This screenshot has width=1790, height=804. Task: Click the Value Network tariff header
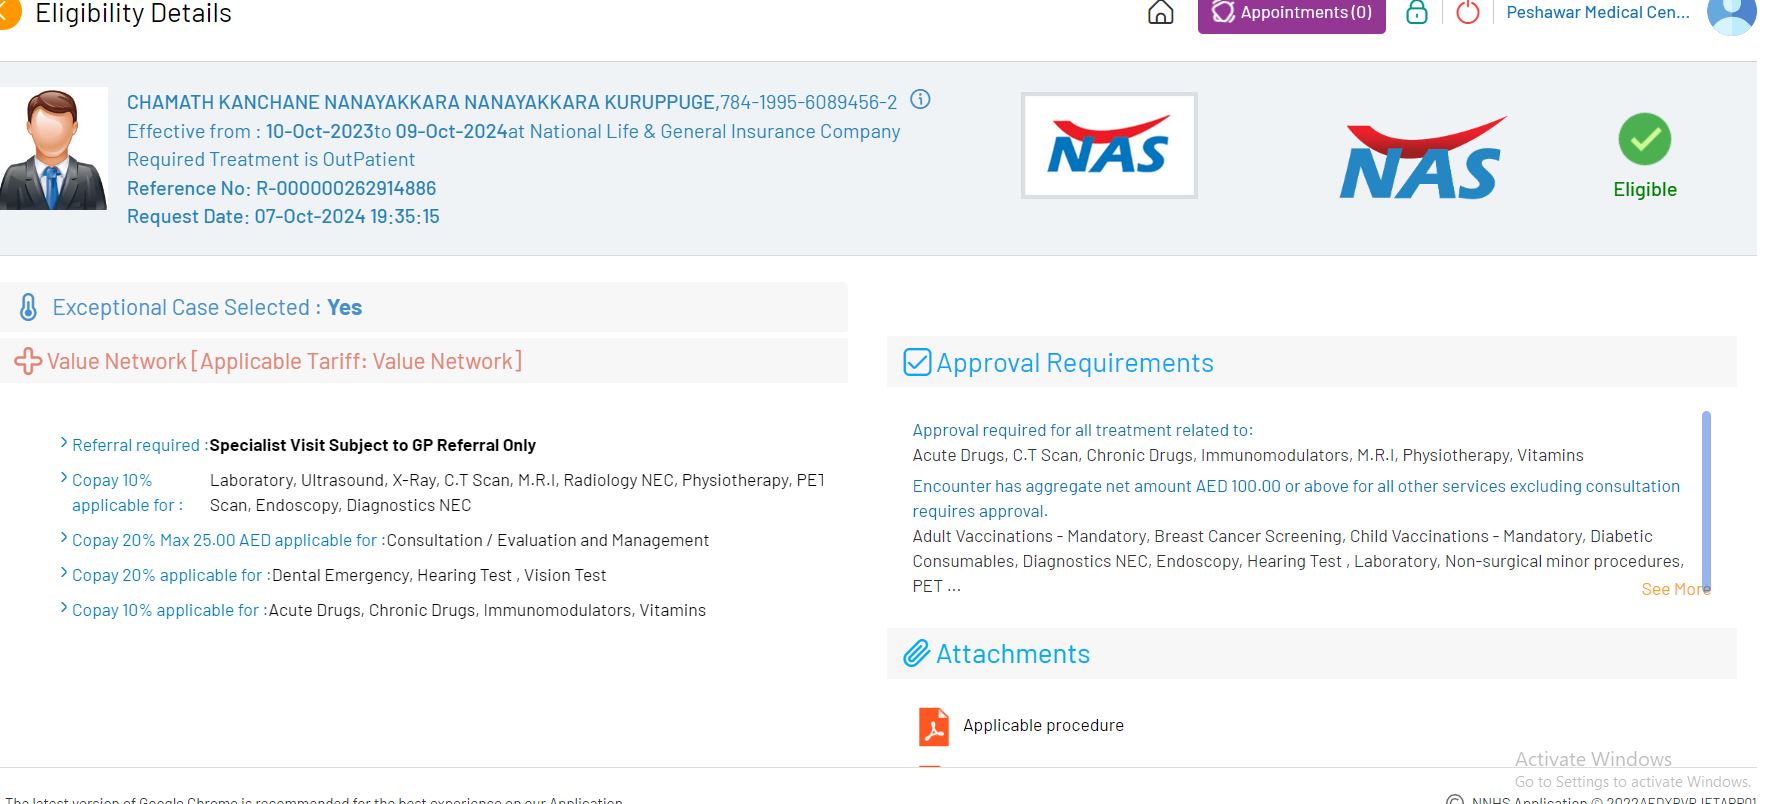click(284, 361)
